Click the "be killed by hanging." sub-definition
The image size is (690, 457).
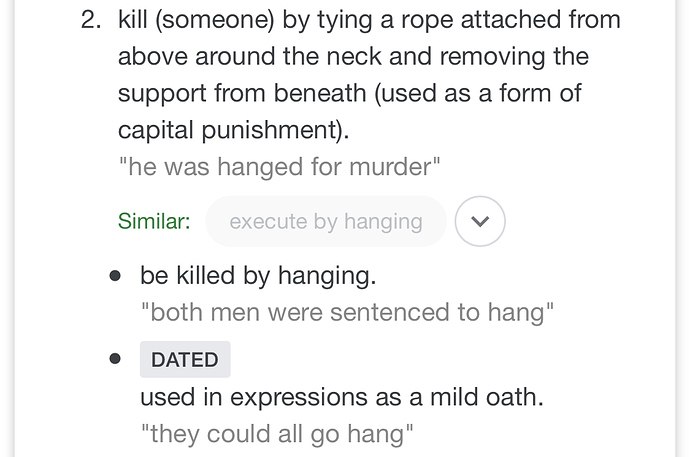click(258, 275)
